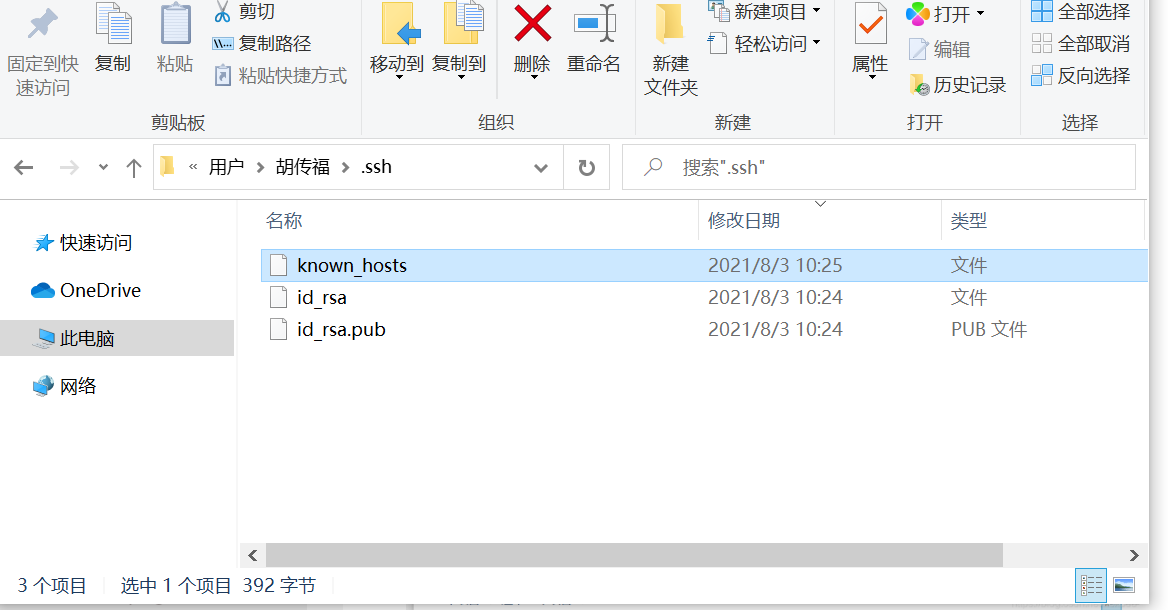Open recent locations dropdown arrow
The image size is (1168, 610).
tap(104, 168)
